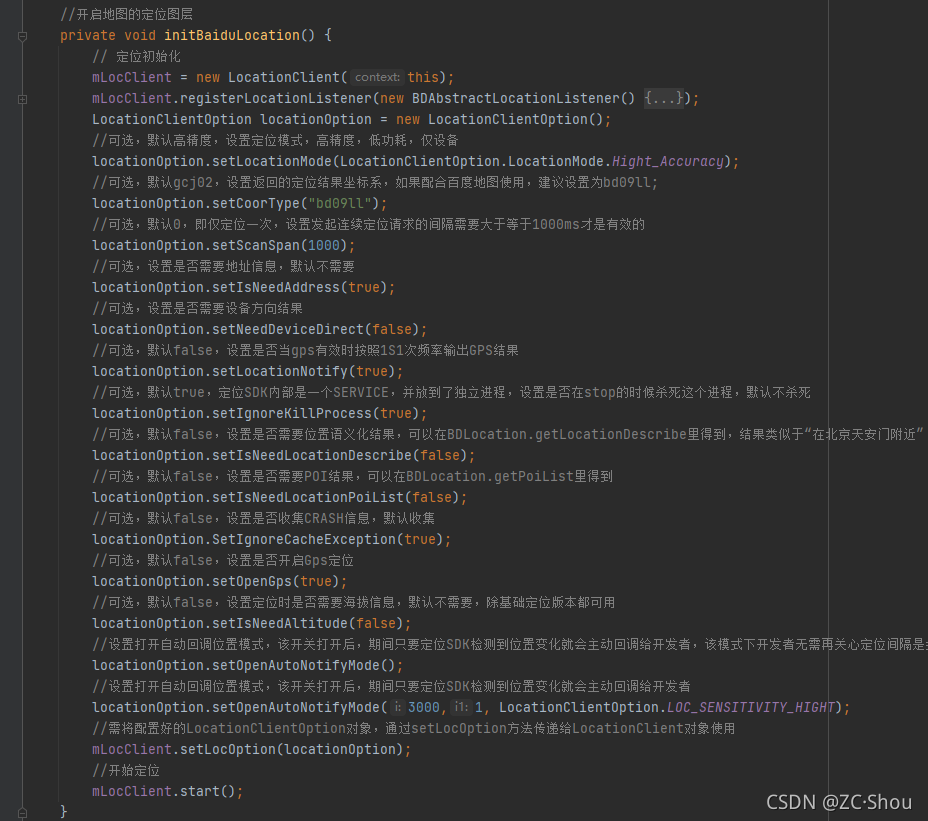Click the comment about 收集CRASH信息

pos(263,519)
